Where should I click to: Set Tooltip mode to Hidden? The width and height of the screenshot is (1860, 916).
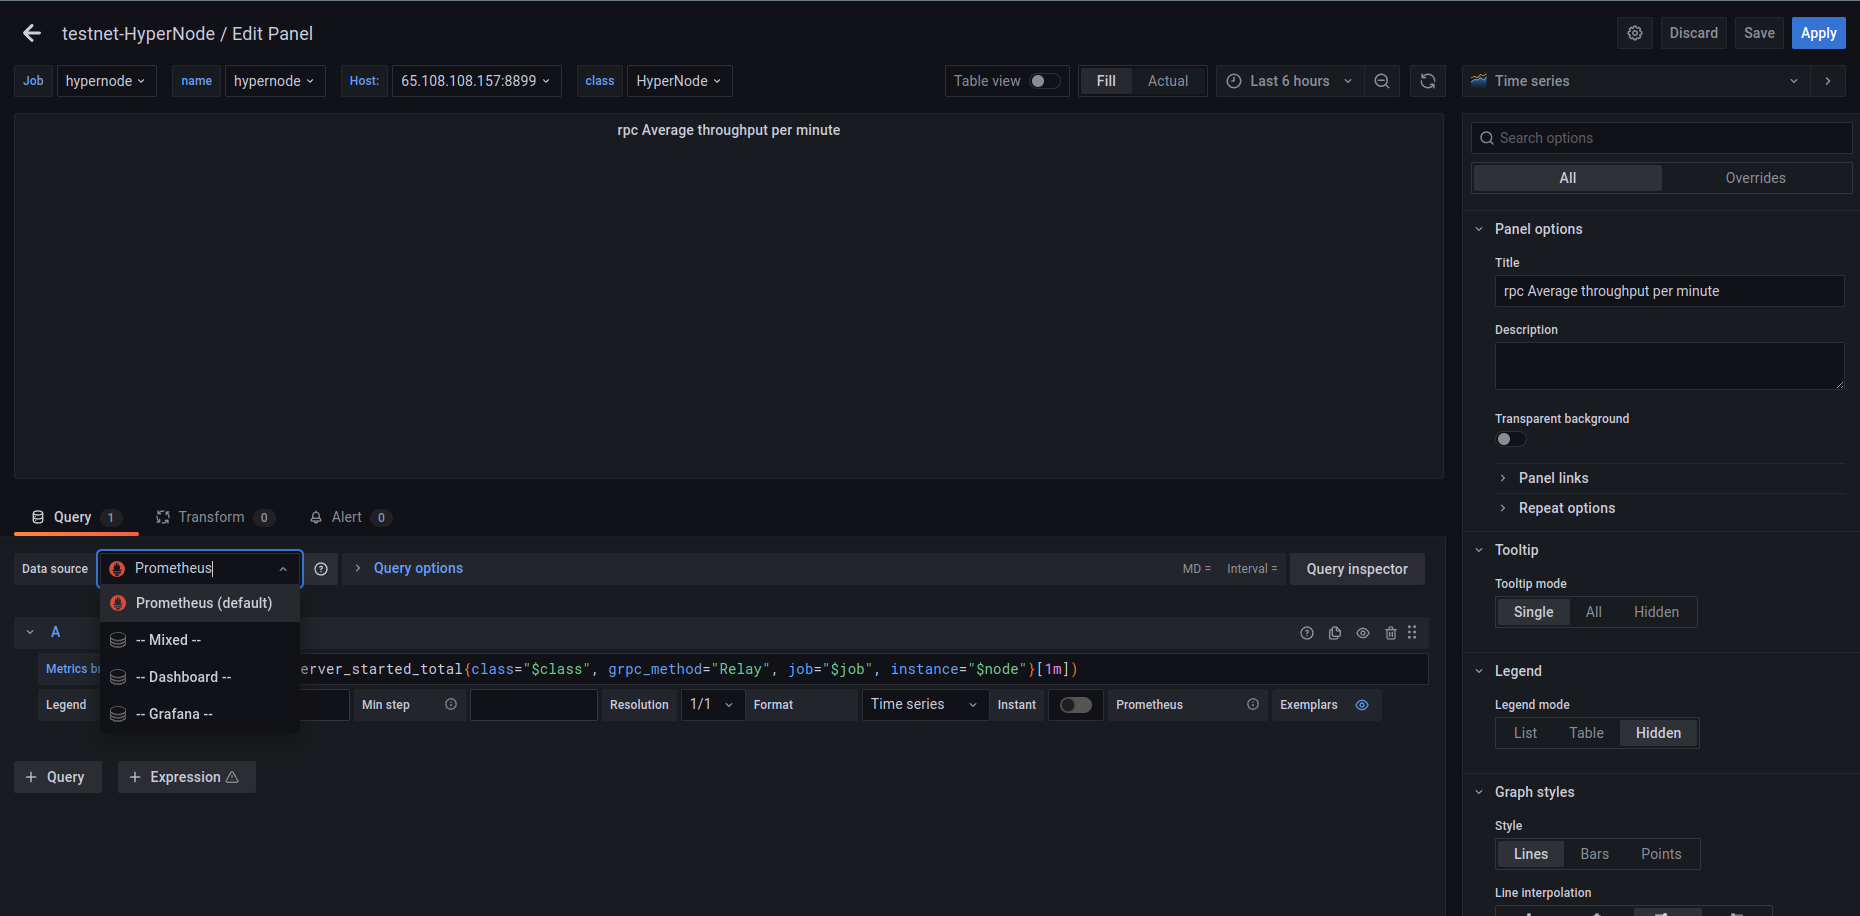1656,612
